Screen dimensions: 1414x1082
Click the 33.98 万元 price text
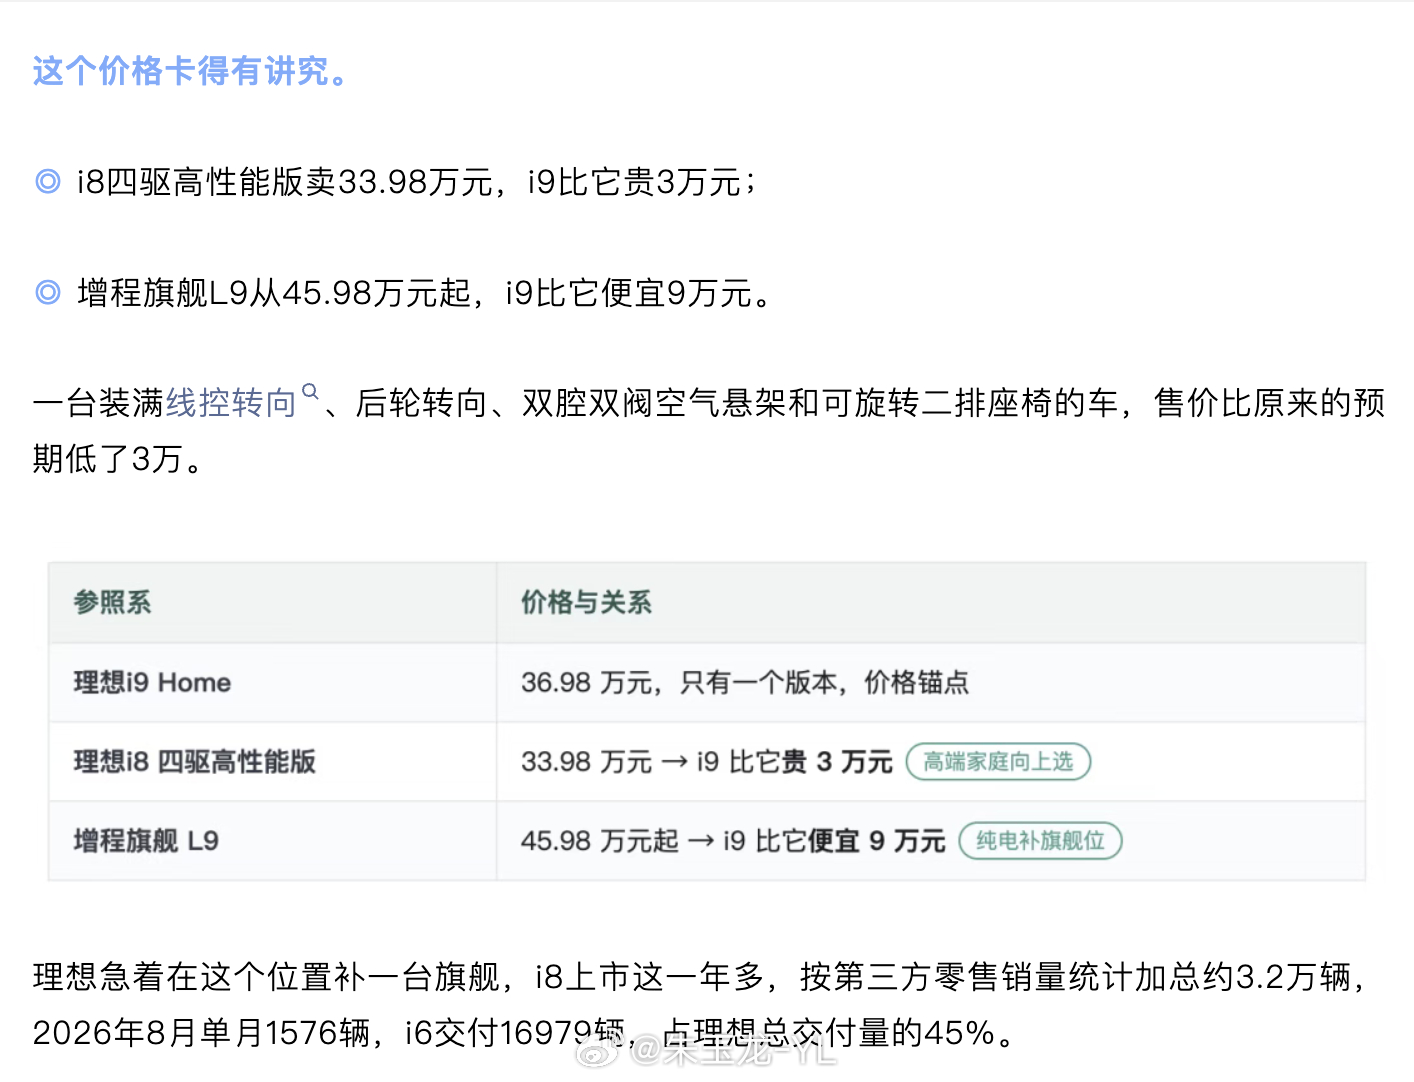click(x=586, y=762)
